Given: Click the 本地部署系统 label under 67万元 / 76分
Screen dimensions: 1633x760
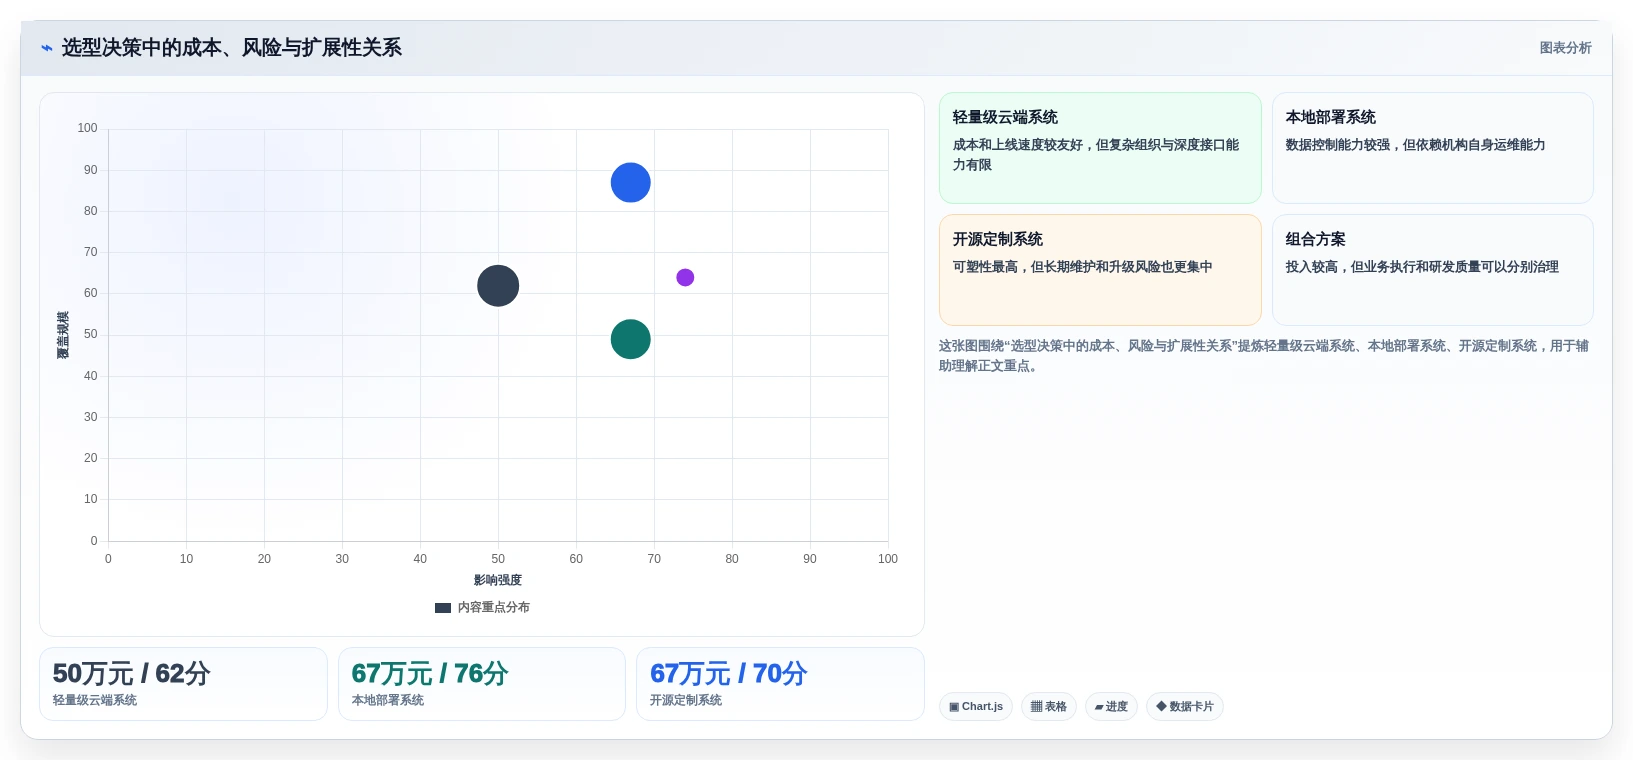Looking at the screenshot, I should click(x=388, y=700).
